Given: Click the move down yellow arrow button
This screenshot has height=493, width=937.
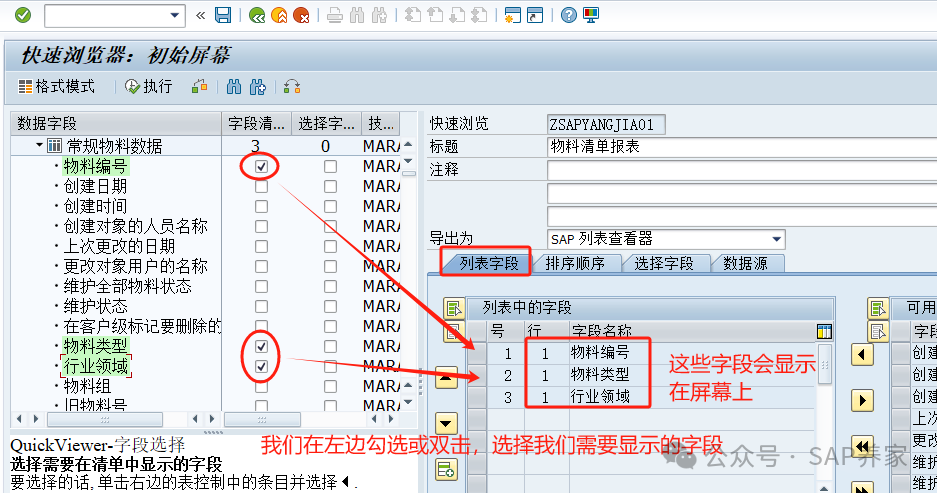Looking at the screenshot, I should [446, 424].
